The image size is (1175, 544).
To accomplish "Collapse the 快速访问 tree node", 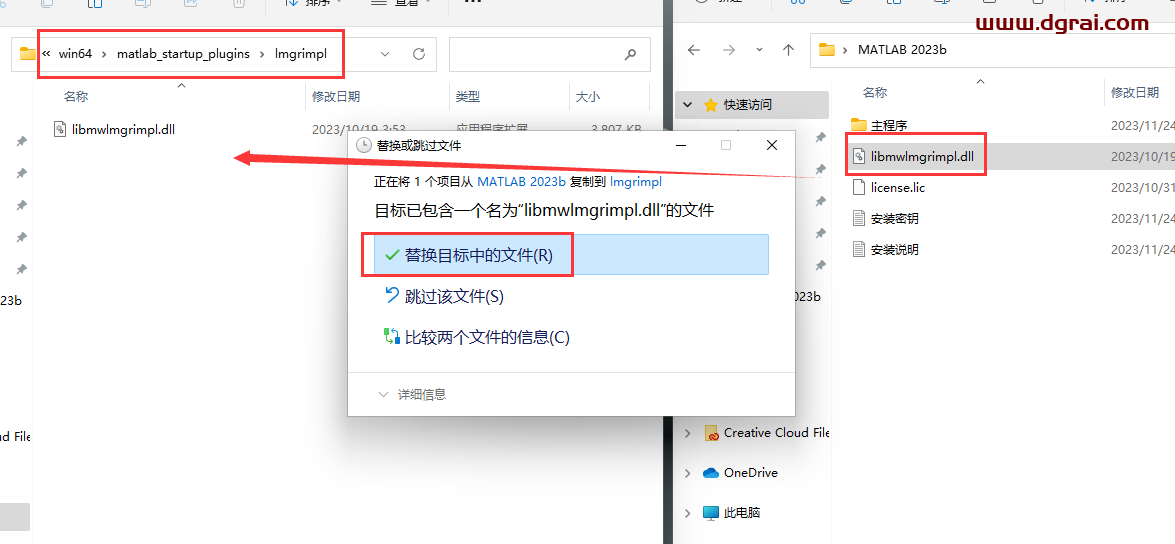I will coord(688,105).
